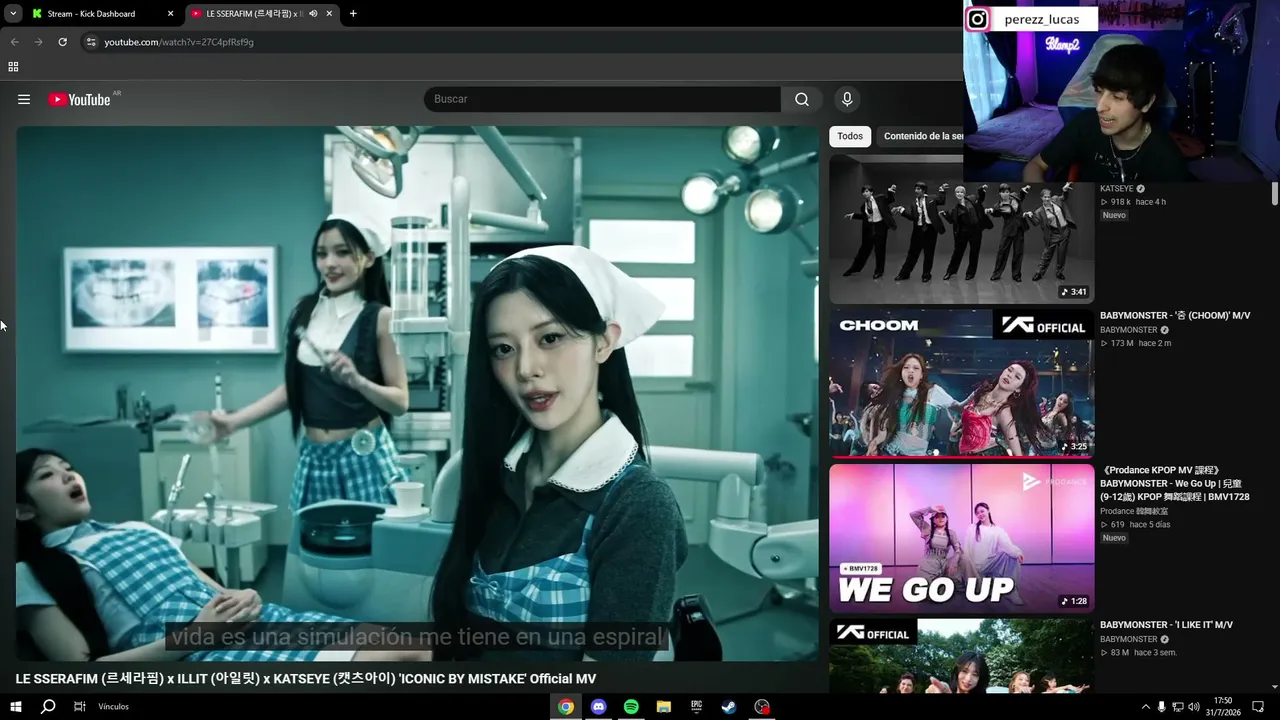Close the Stream - Kick Dashboard tab

click(x=170, y=14)
